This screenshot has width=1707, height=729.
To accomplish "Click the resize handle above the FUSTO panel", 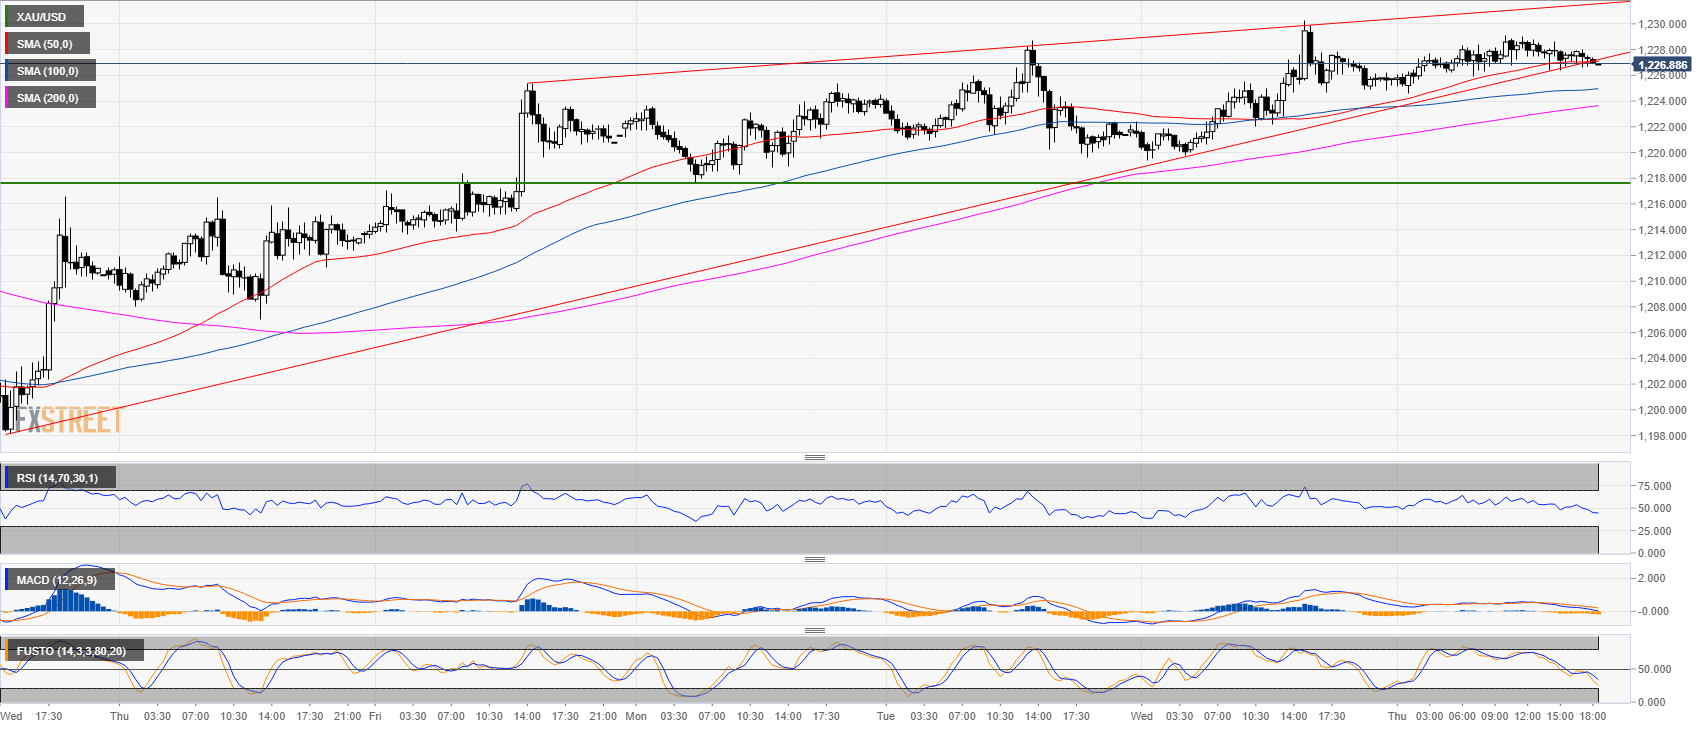I will 814,630.
